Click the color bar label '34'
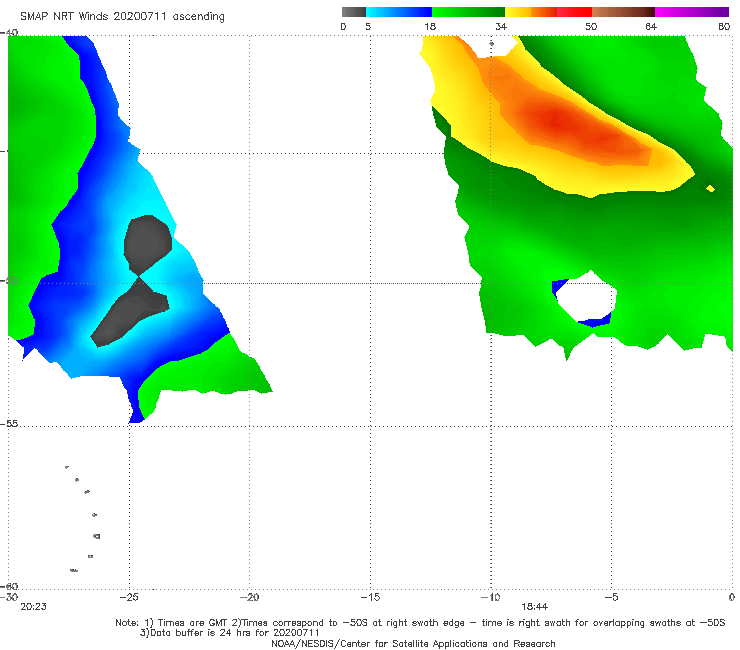Viewport: 740px width, 650px height. click(x=501, y=26)
